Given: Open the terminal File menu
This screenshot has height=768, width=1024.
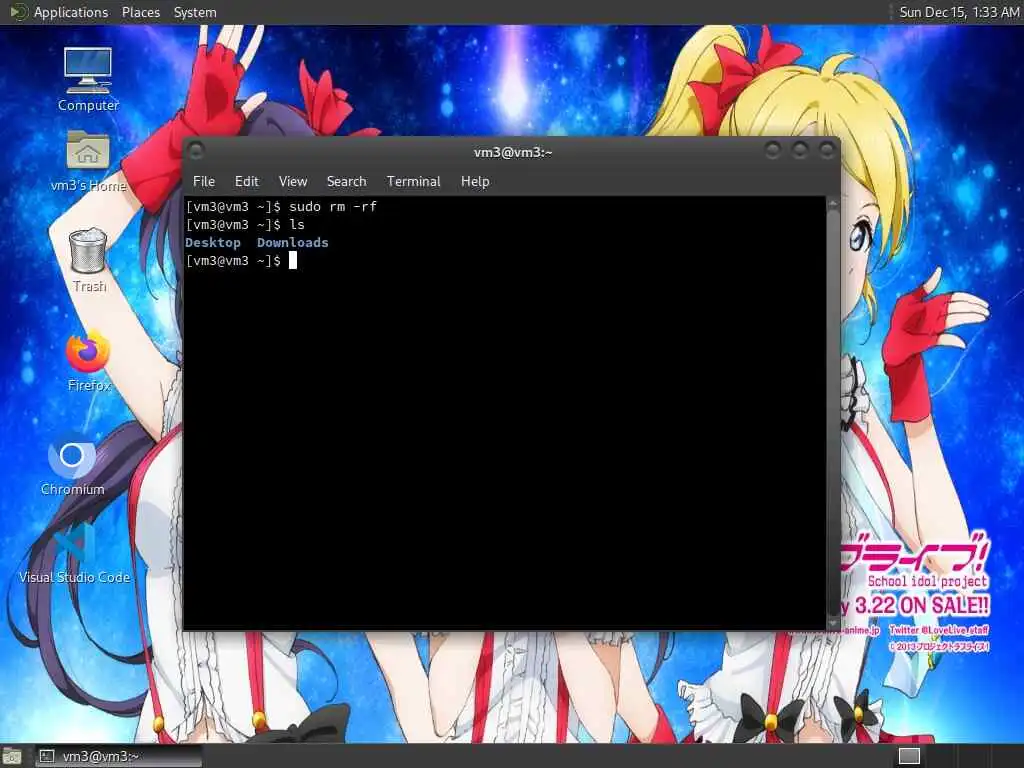Looking at the screenshot, I should pos(204,182).
